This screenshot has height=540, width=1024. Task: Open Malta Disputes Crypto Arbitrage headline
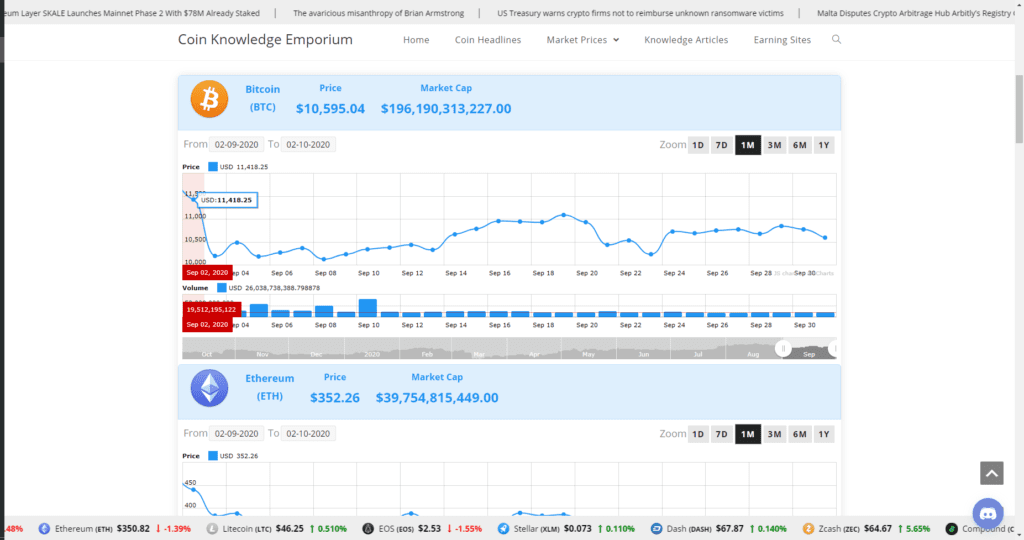point(914,13)
